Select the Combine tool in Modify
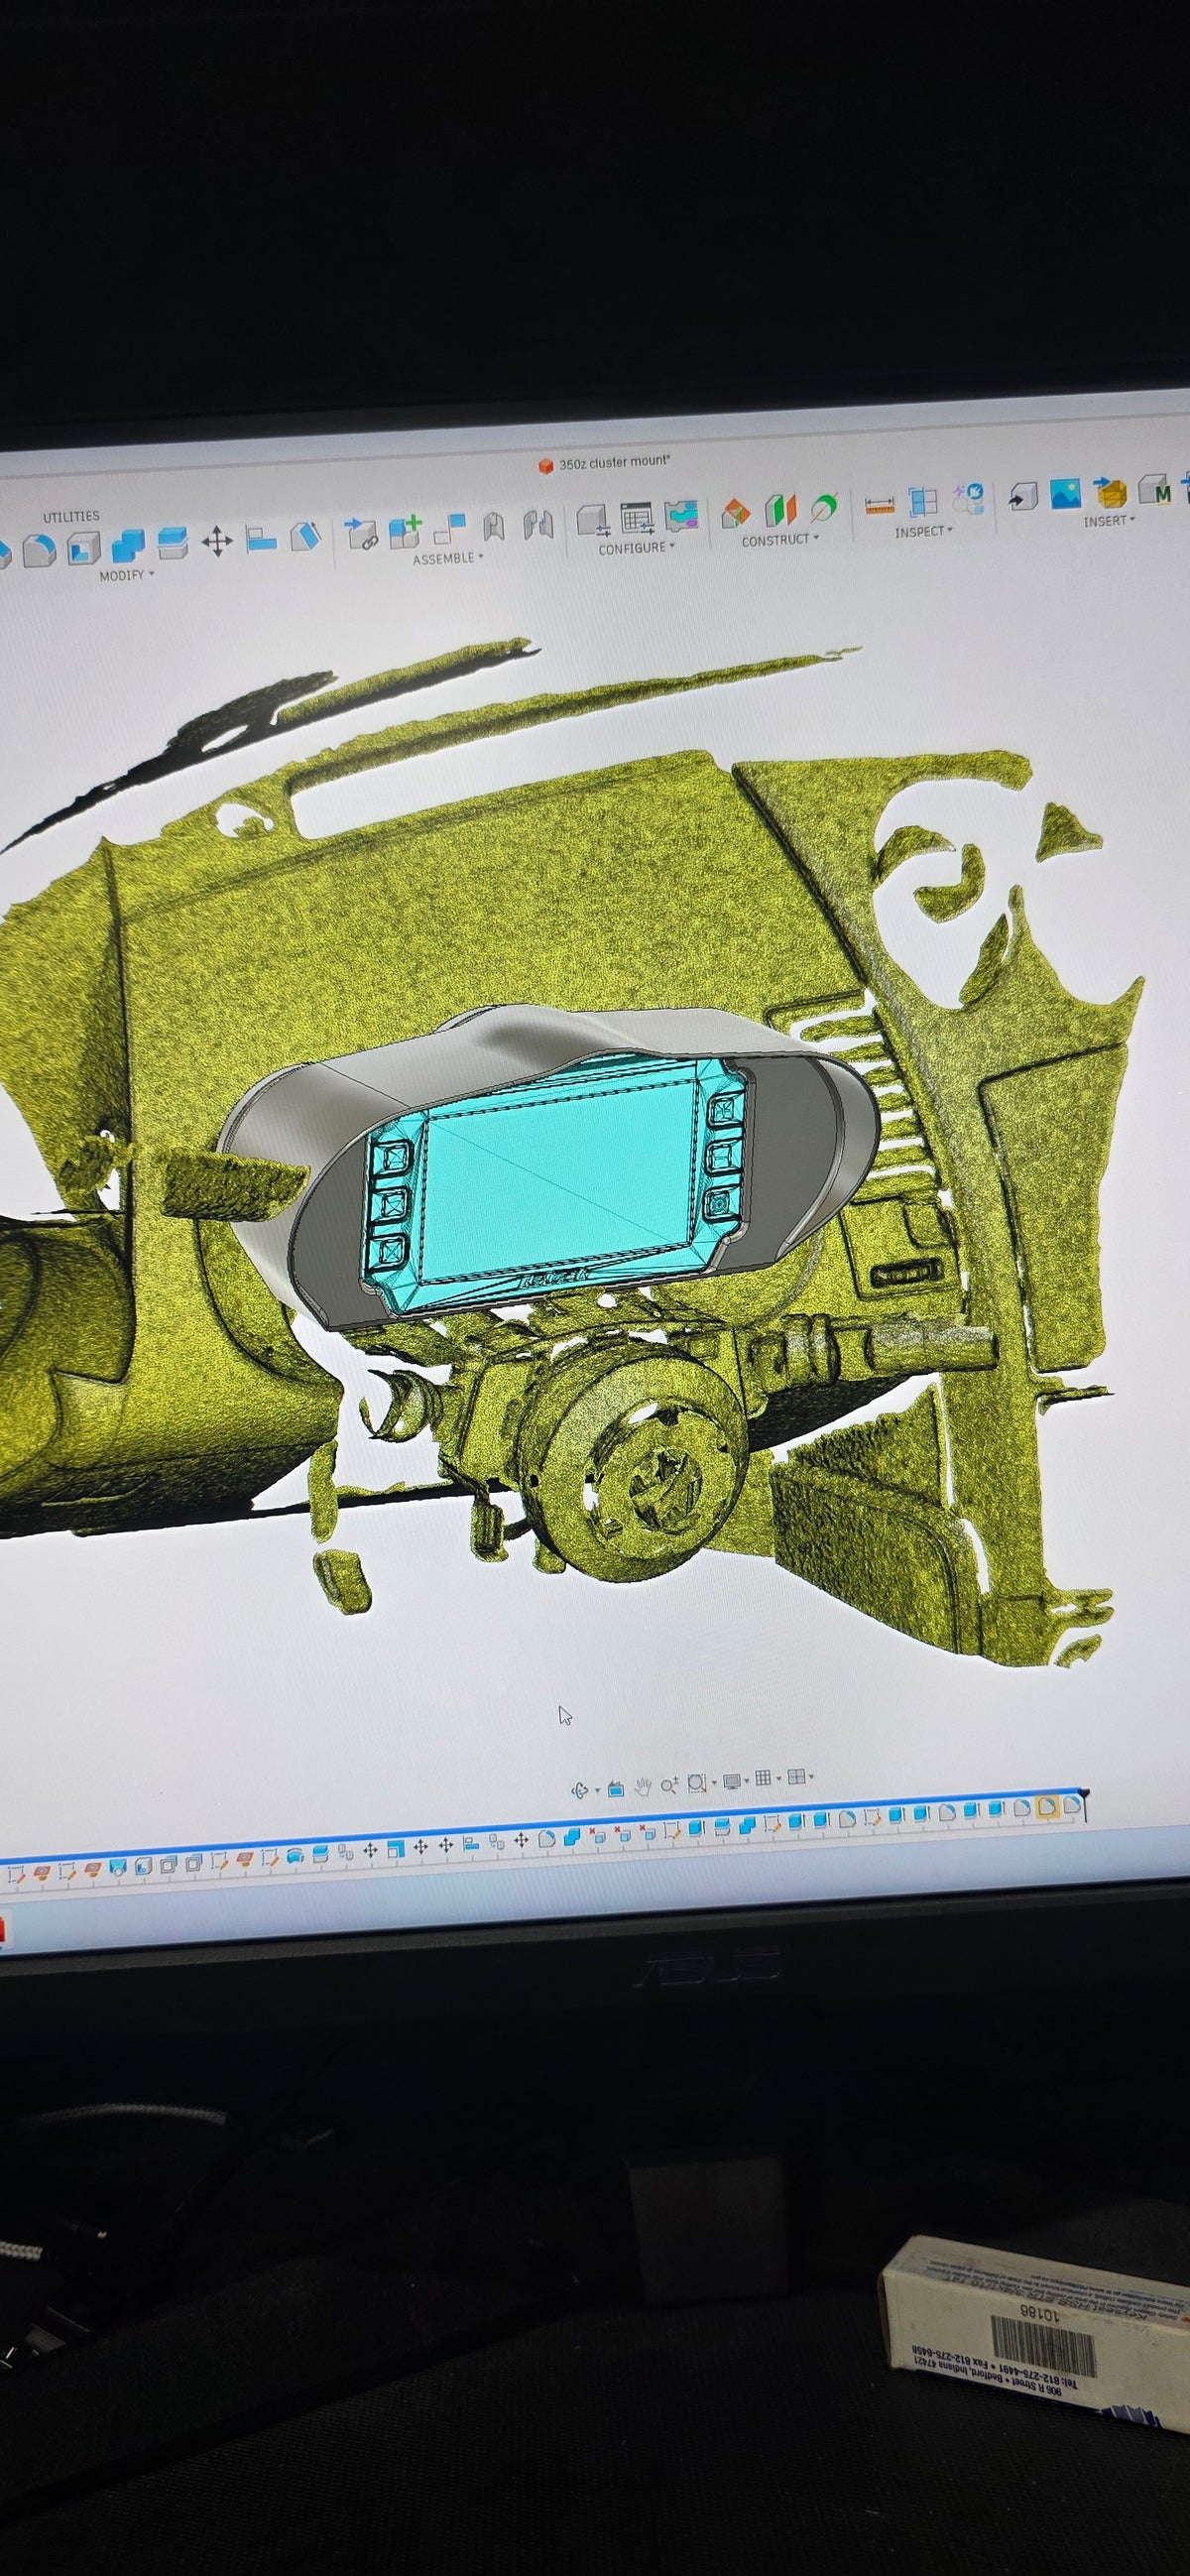 [128, 545]
